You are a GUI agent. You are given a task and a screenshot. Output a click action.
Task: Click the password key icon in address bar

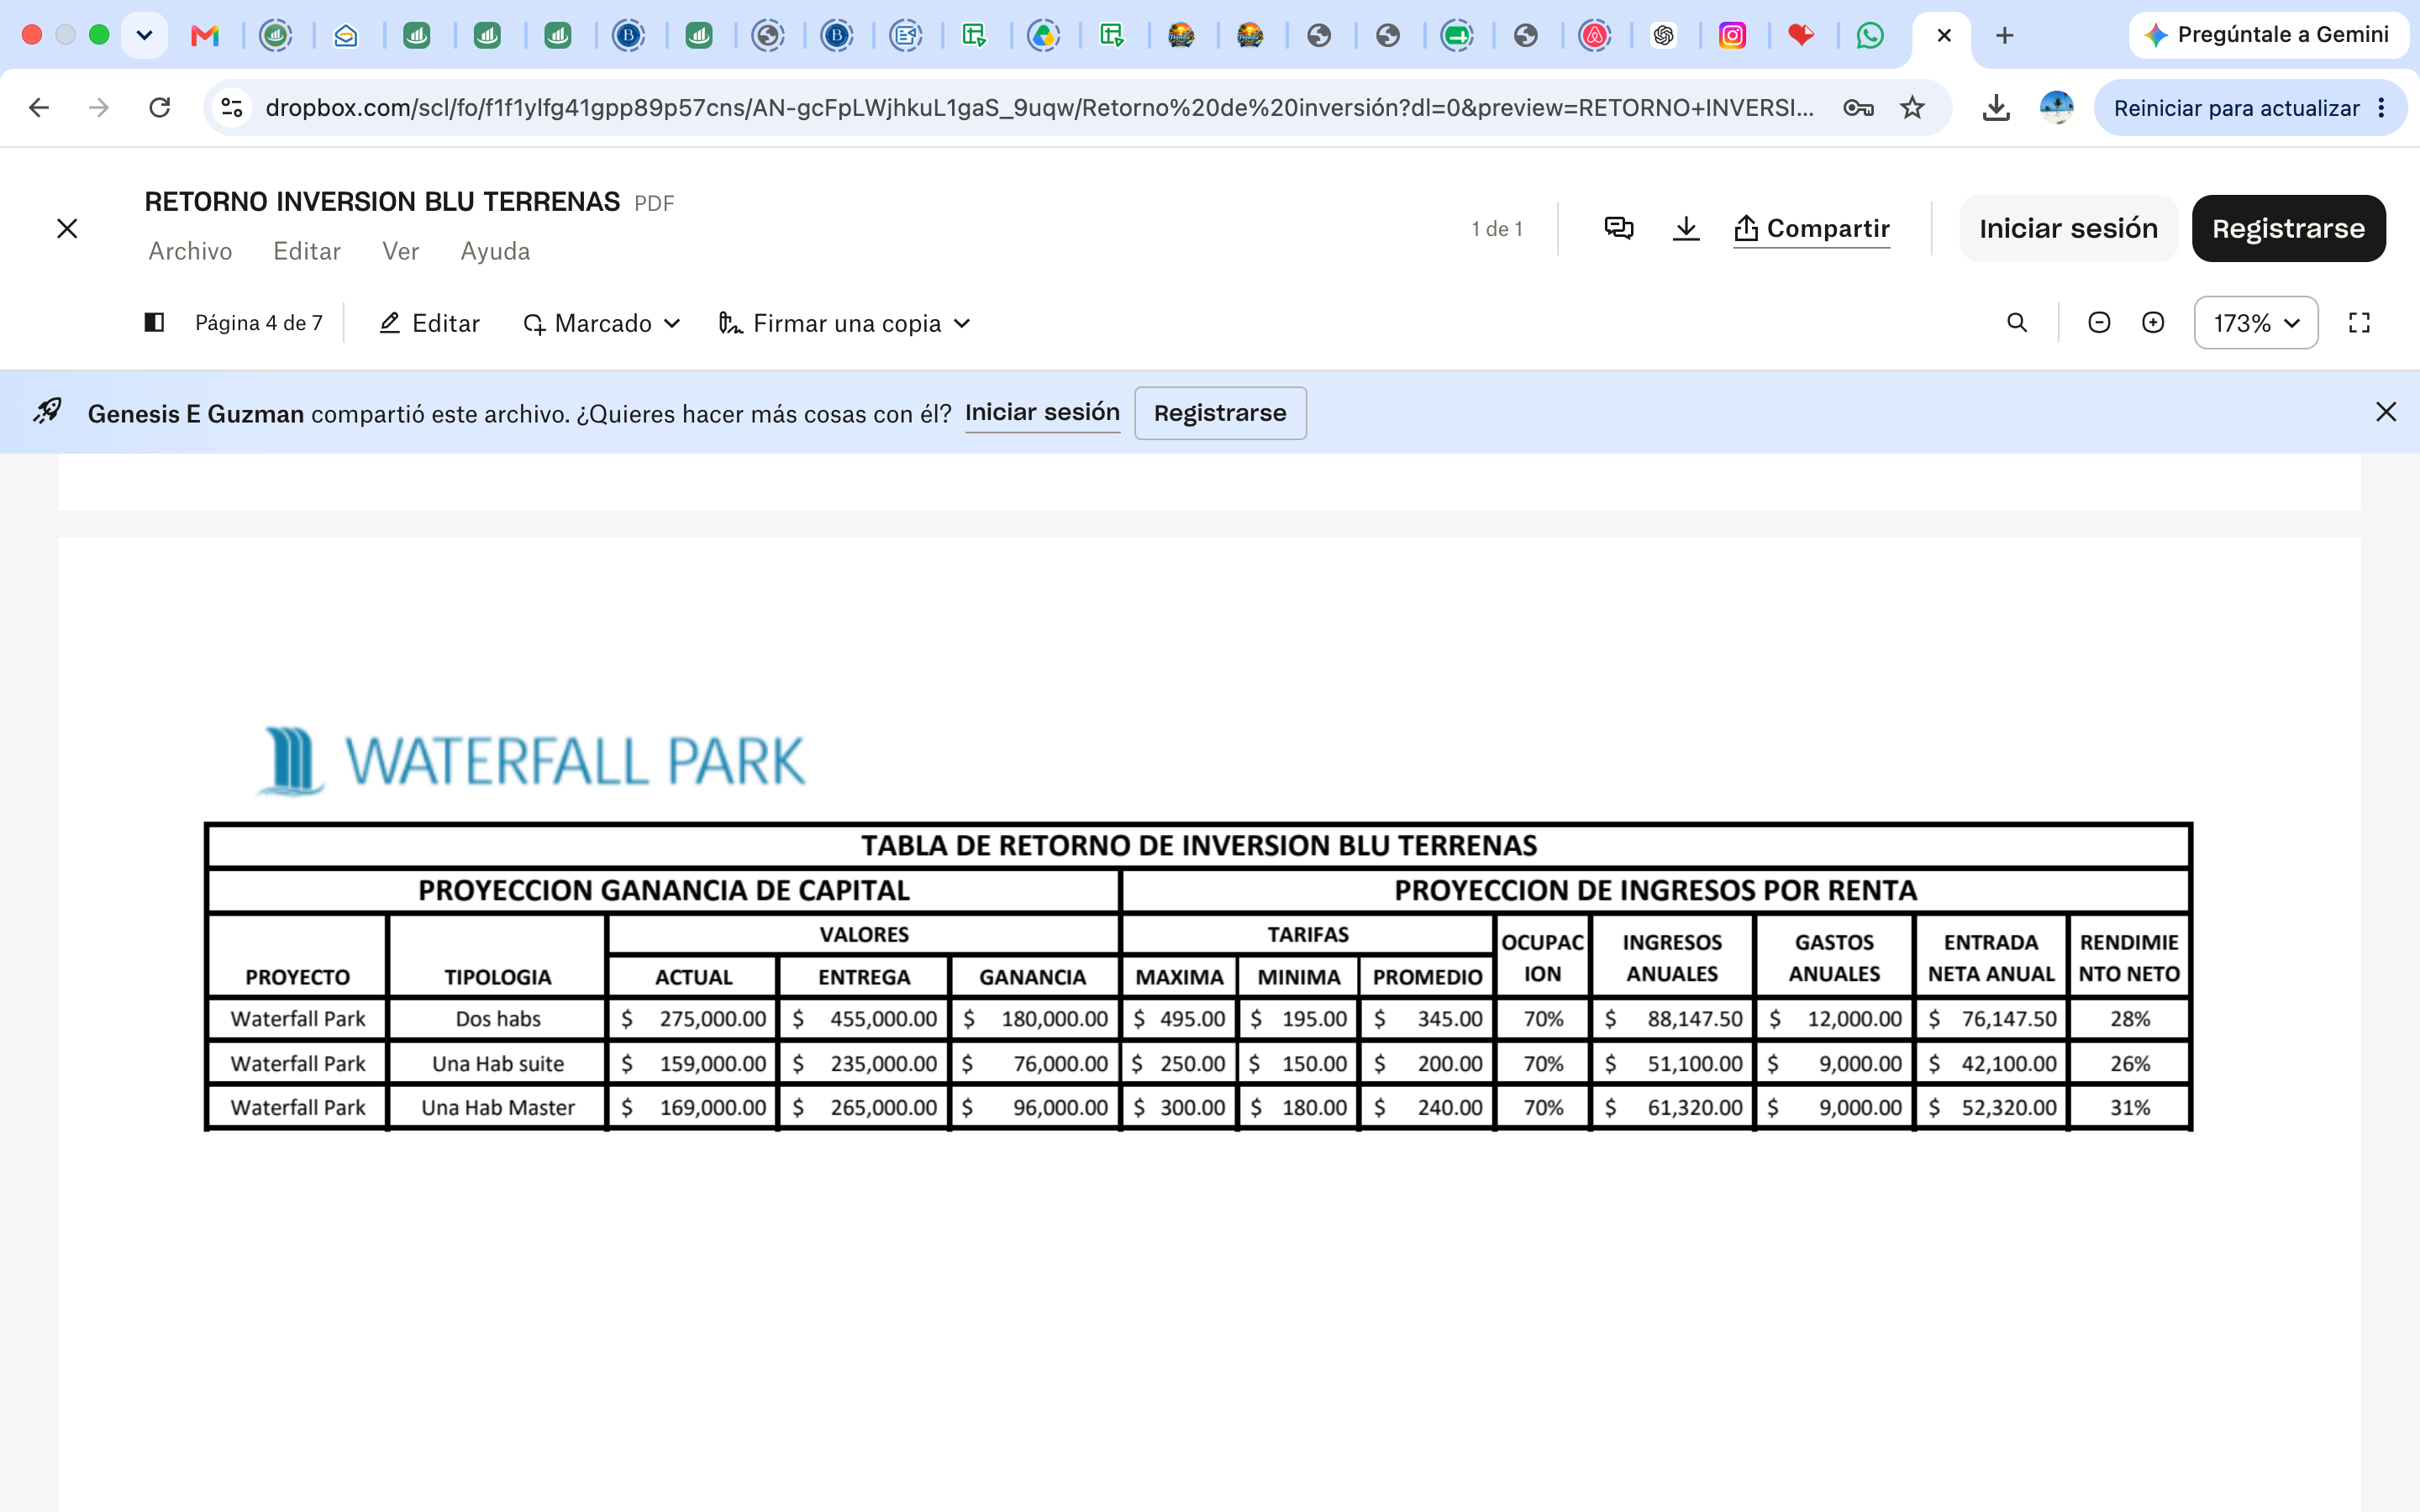pos(1858,107)
